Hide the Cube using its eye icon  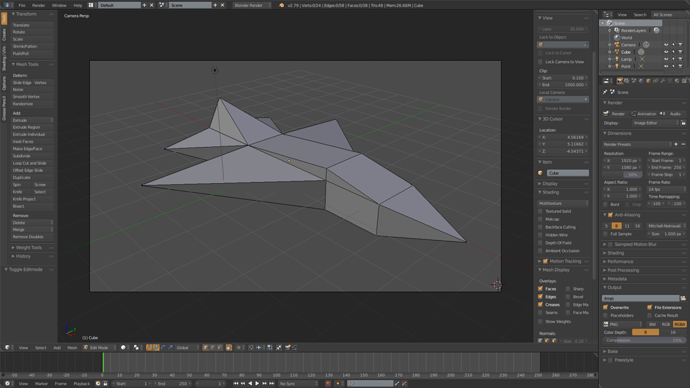click(666, 52)
